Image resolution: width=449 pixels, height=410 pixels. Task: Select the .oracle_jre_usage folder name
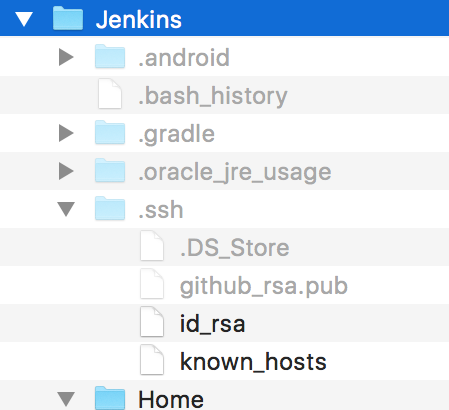point(235,173)
